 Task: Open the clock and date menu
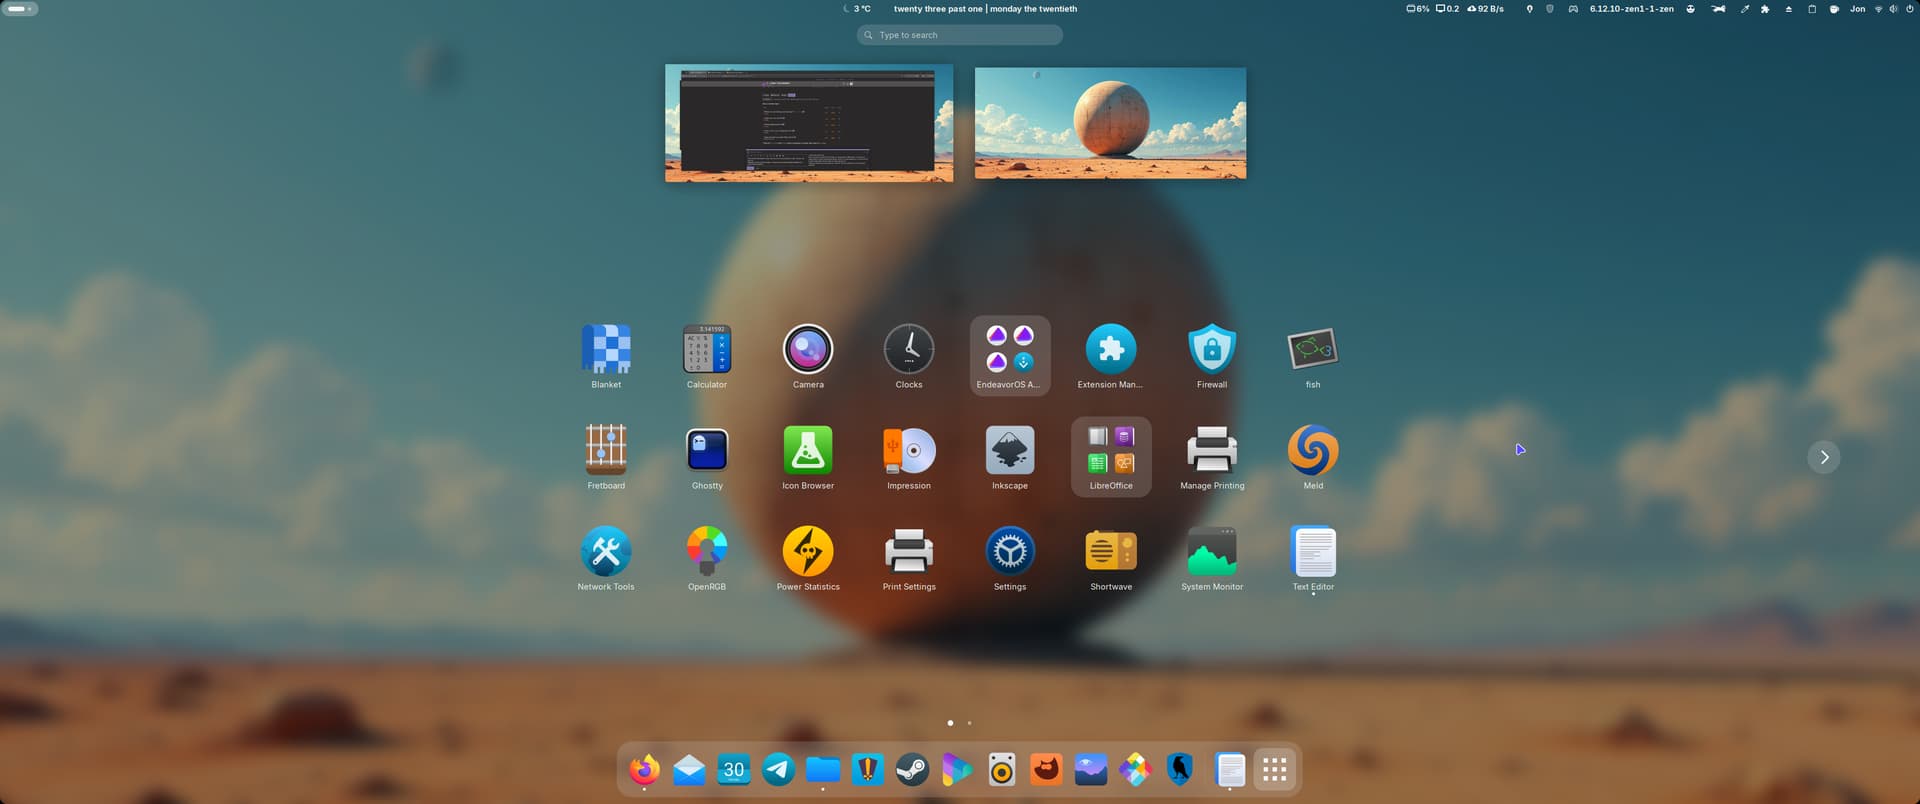pos(984,9)
